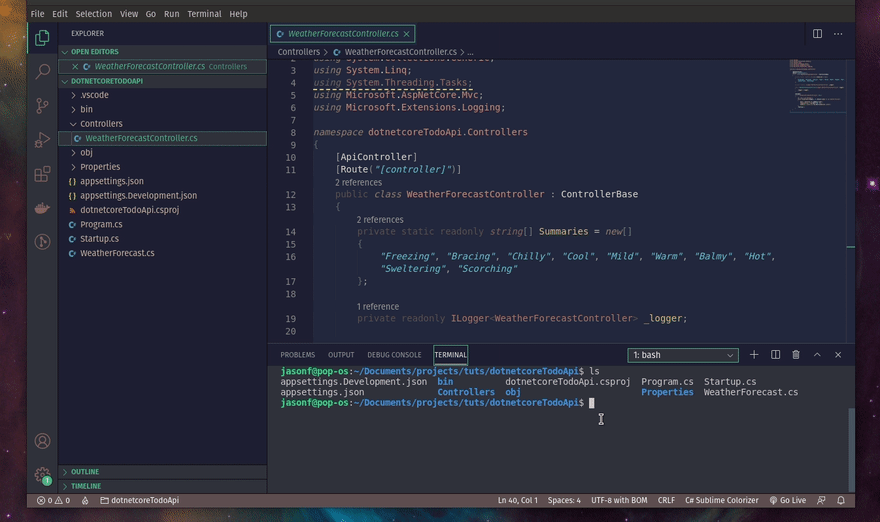Create a new terminal with plus icon

754,355
